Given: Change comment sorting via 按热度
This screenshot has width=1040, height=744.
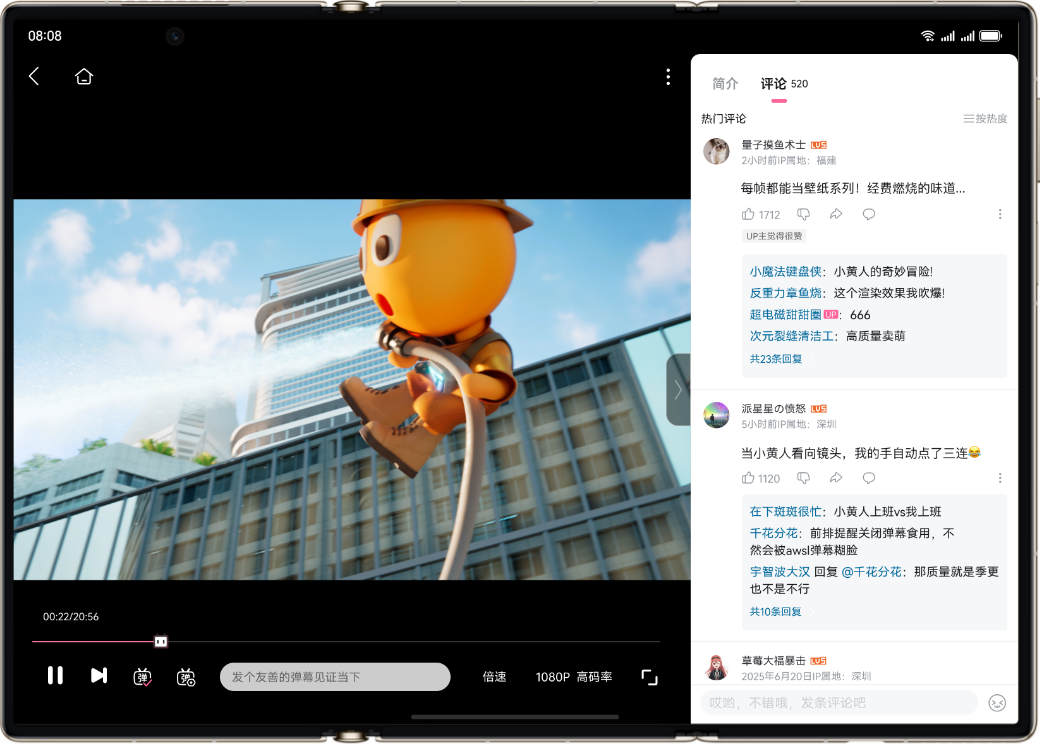Looking at the screenshot, I should (984, 118).
